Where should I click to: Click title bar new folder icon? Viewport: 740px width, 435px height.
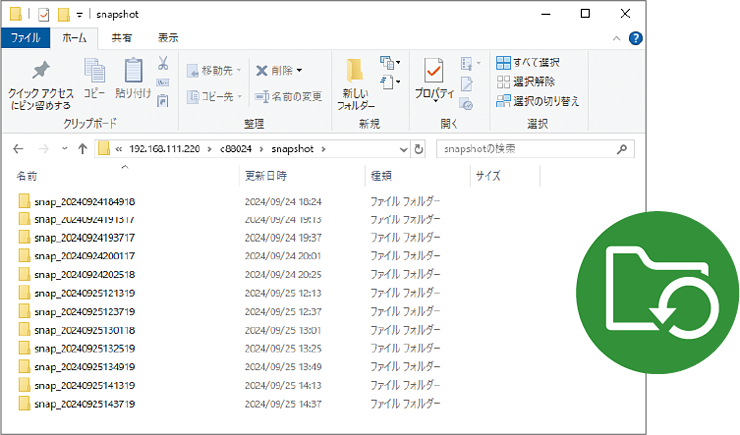coord(64,15)
